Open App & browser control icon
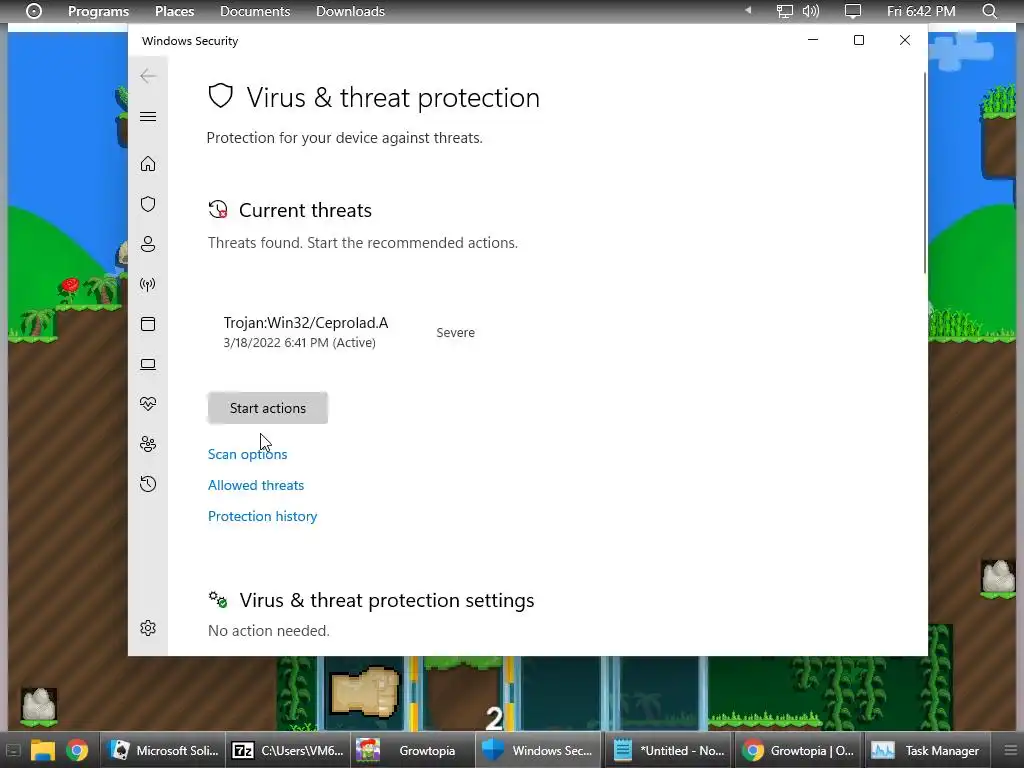 click(148, 324)
